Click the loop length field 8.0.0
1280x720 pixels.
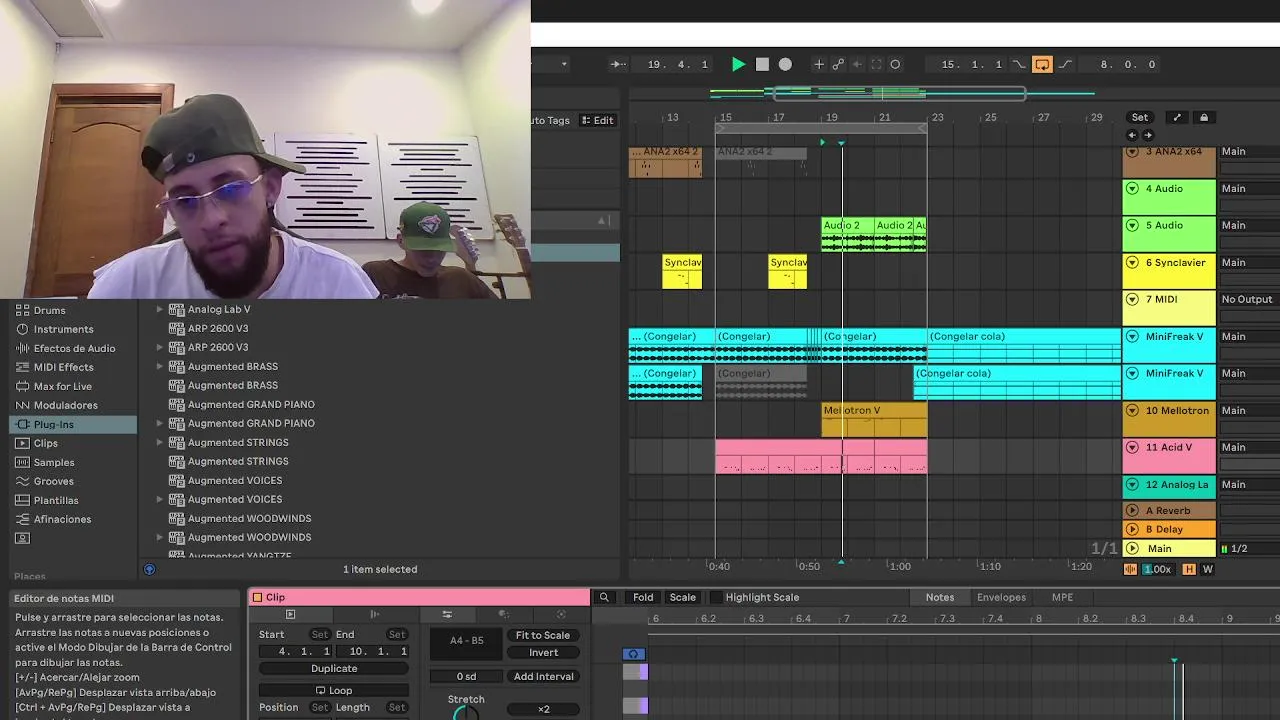[x=1128, y=64]
